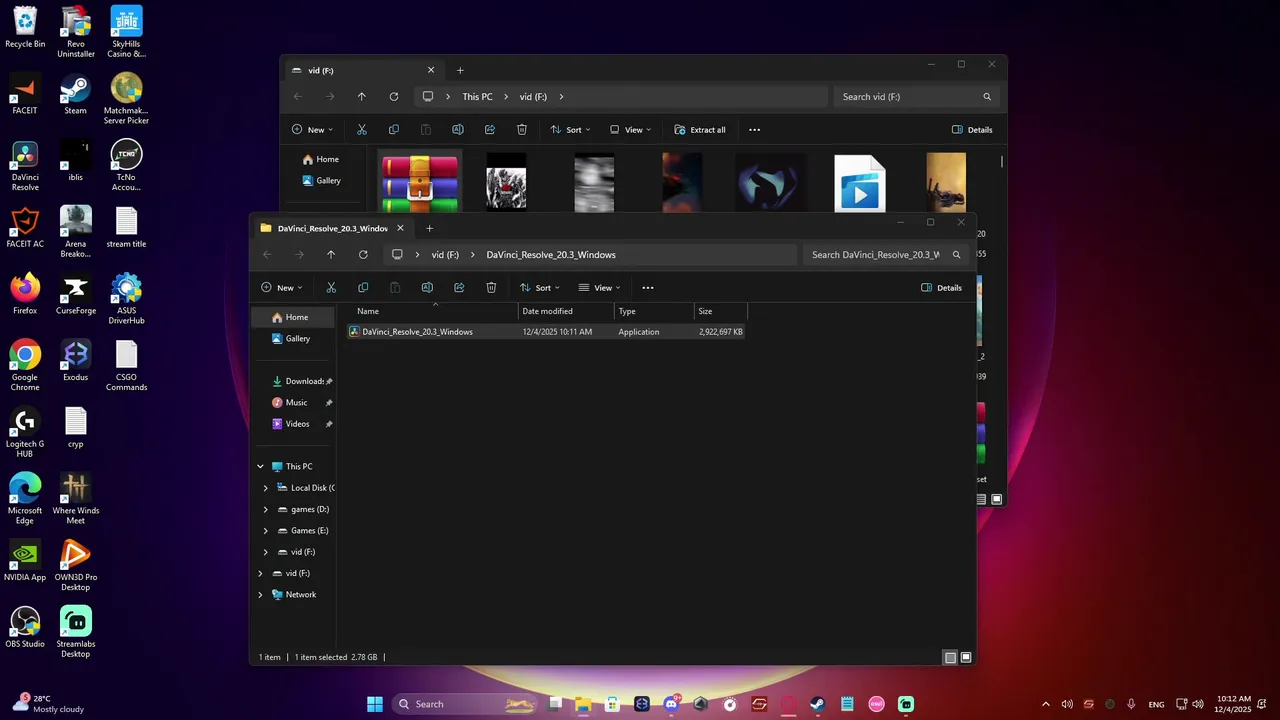Expand Local Disk (C:) tree node
The height and width of the screenshot is (720, 1280).
tap(266, 488)
